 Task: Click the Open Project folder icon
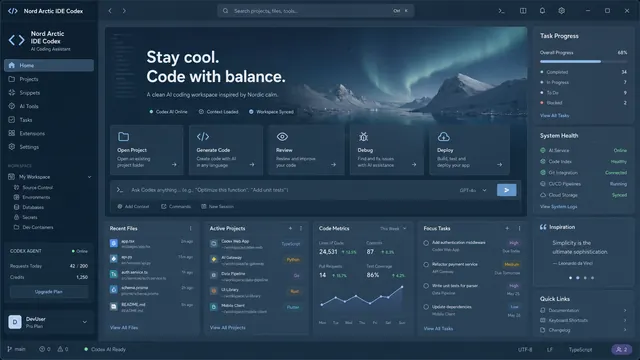coord(123,136)
